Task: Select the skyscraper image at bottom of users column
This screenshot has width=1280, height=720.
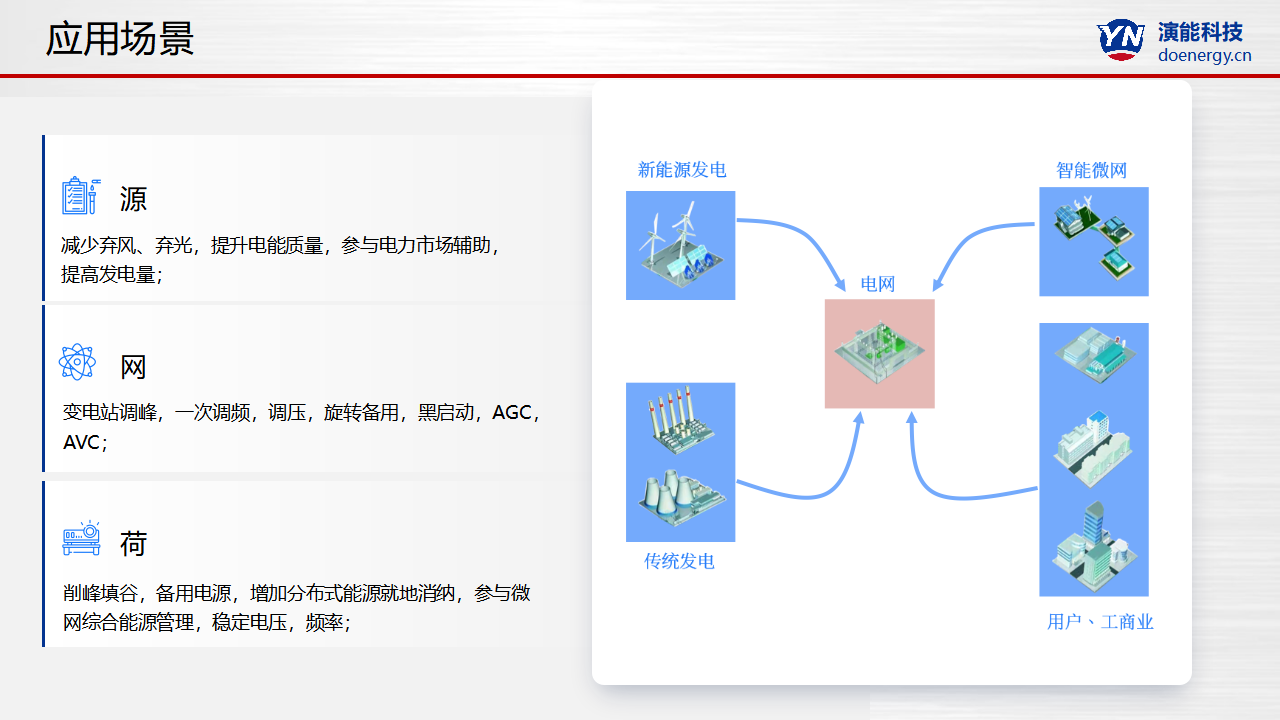Action: click(1093, 548)
